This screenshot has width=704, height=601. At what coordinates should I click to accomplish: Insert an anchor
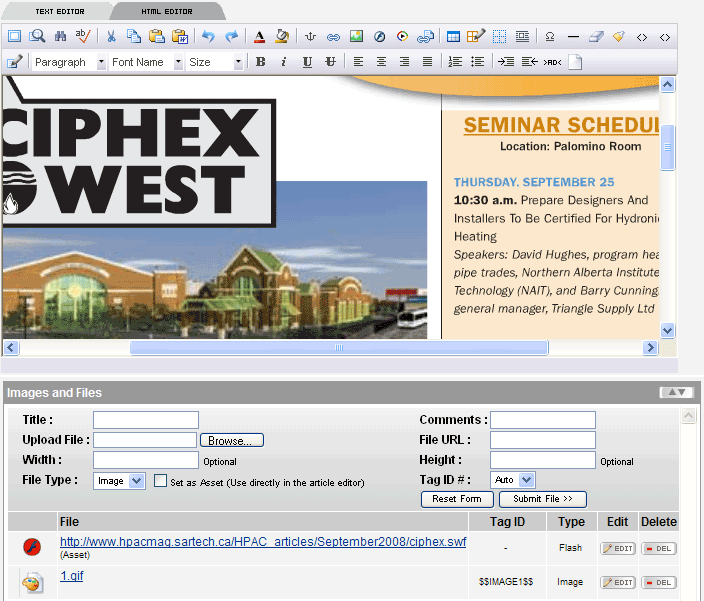(310, 36)
